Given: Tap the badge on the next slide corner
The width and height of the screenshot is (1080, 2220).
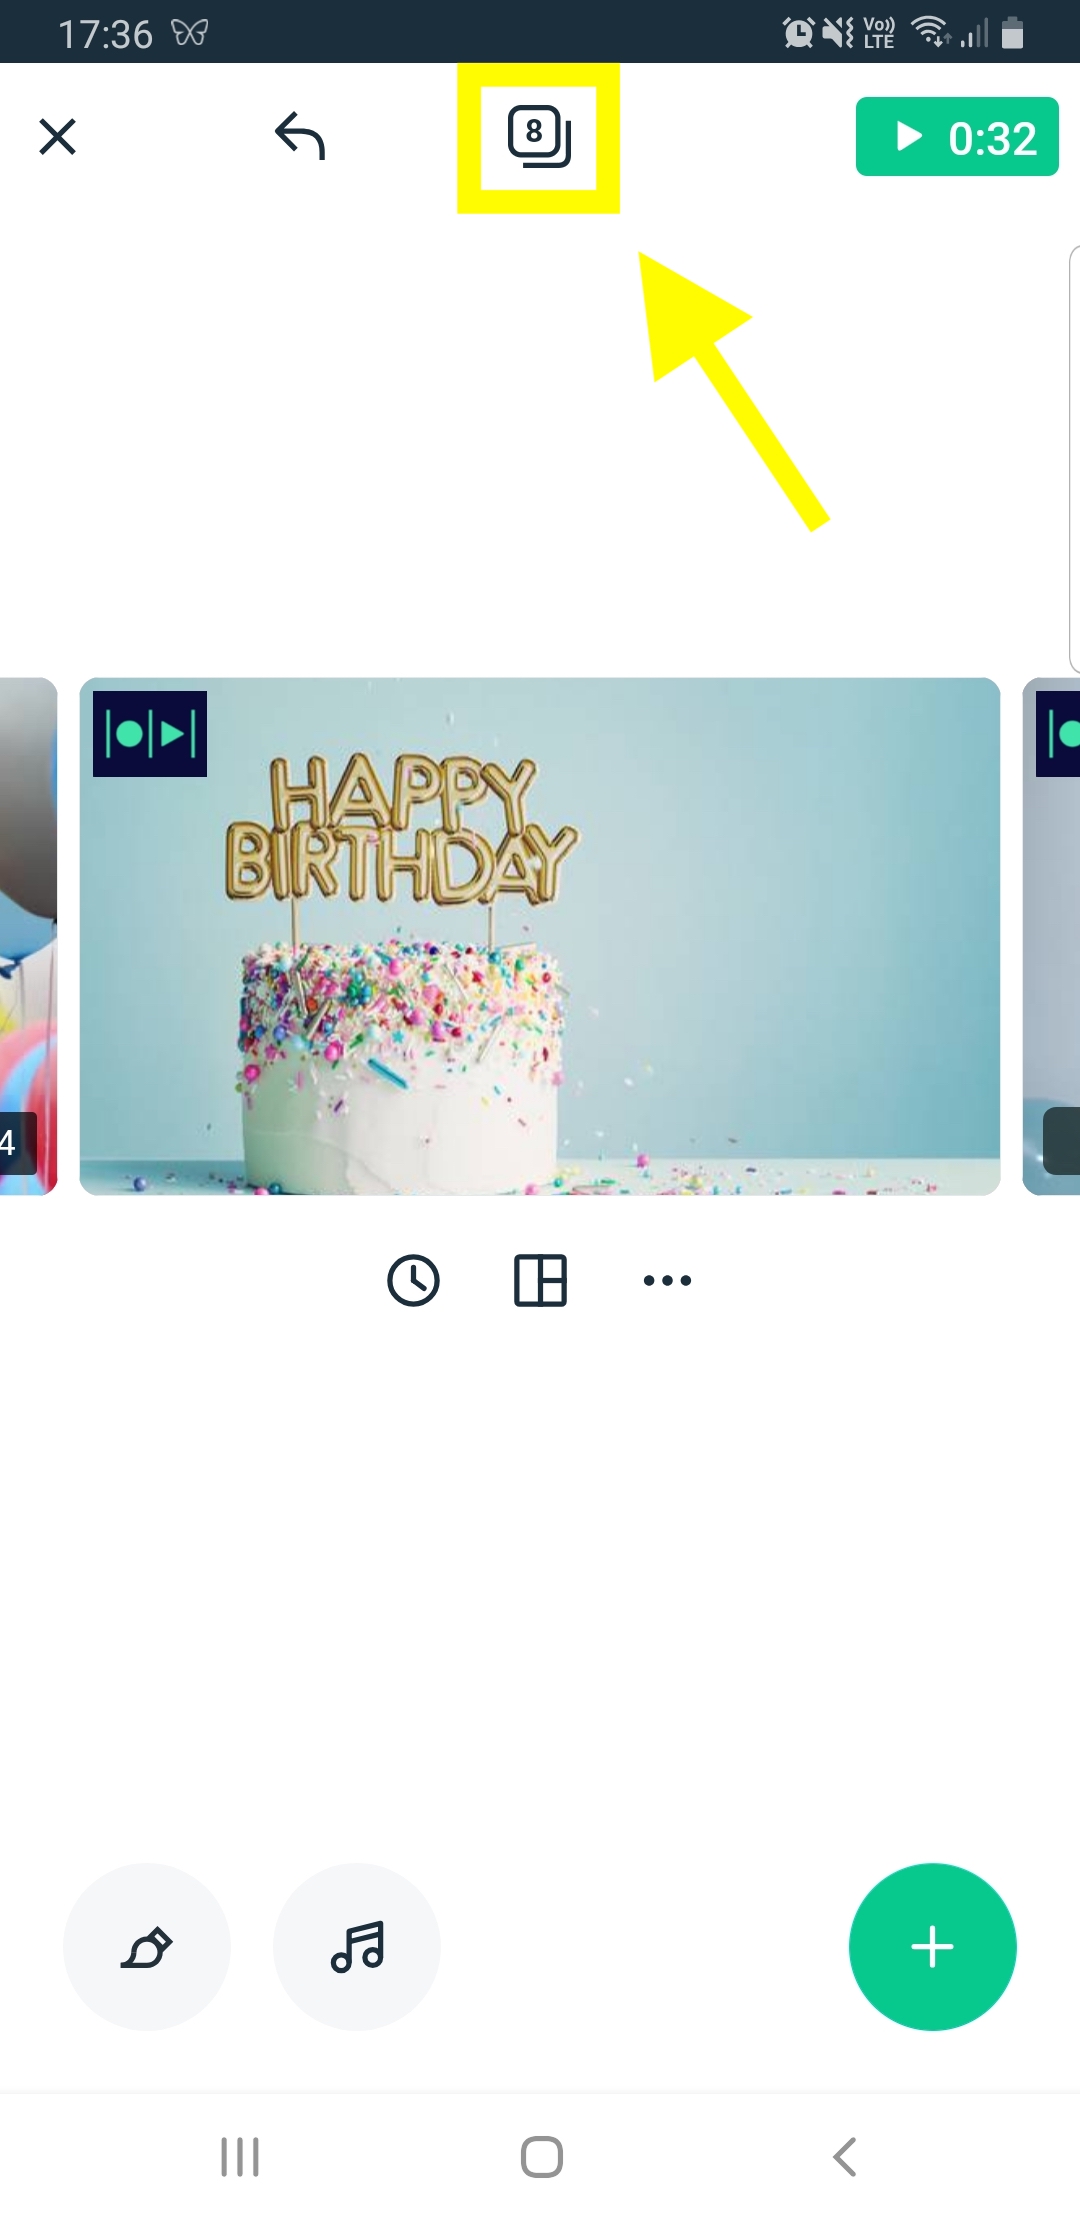Looking at the screenshot, I should (1061, 1141).
